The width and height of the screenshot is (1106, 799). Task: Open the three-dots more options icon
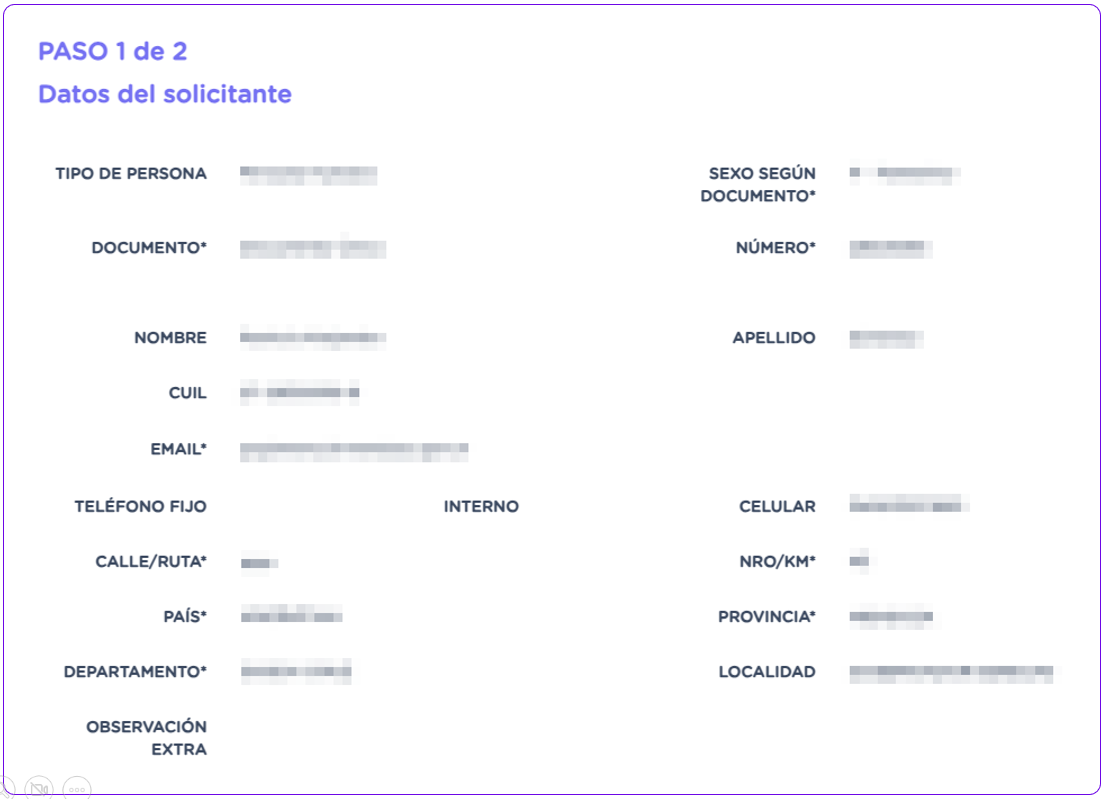77,788
